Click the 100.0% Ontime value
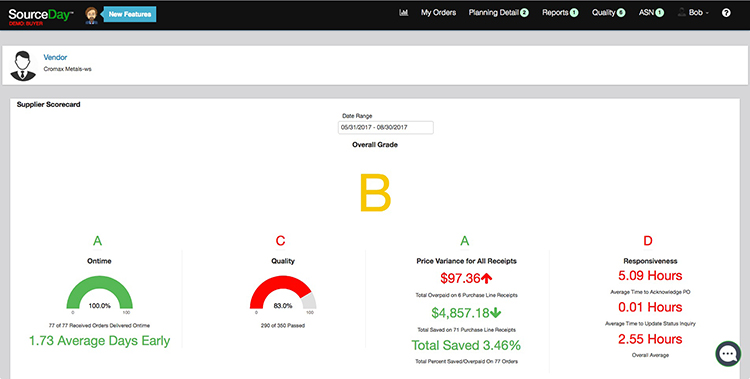 pyautogui.click(x=99, y=305)
